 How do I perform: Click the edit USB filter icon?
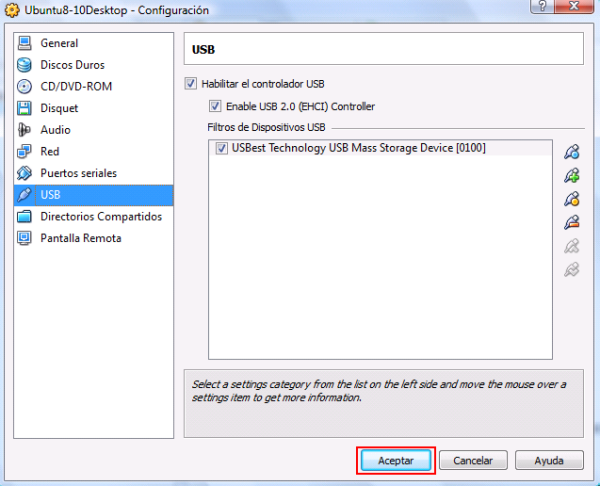571,198
